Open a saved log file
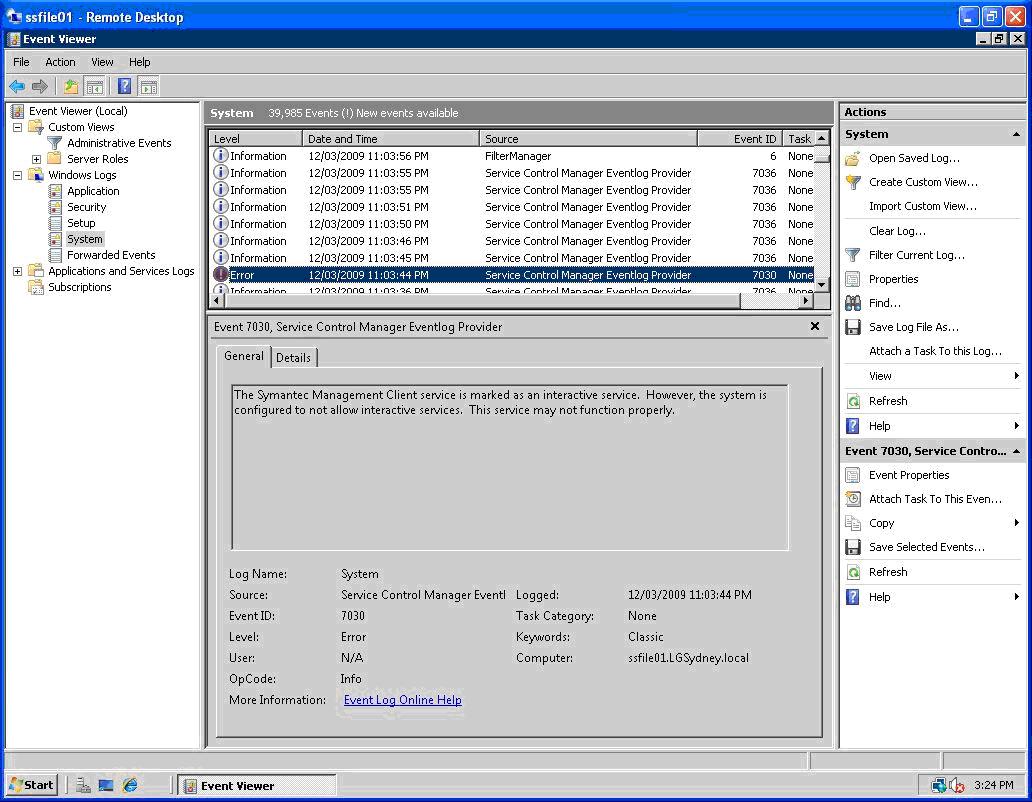 coord(912,158)
